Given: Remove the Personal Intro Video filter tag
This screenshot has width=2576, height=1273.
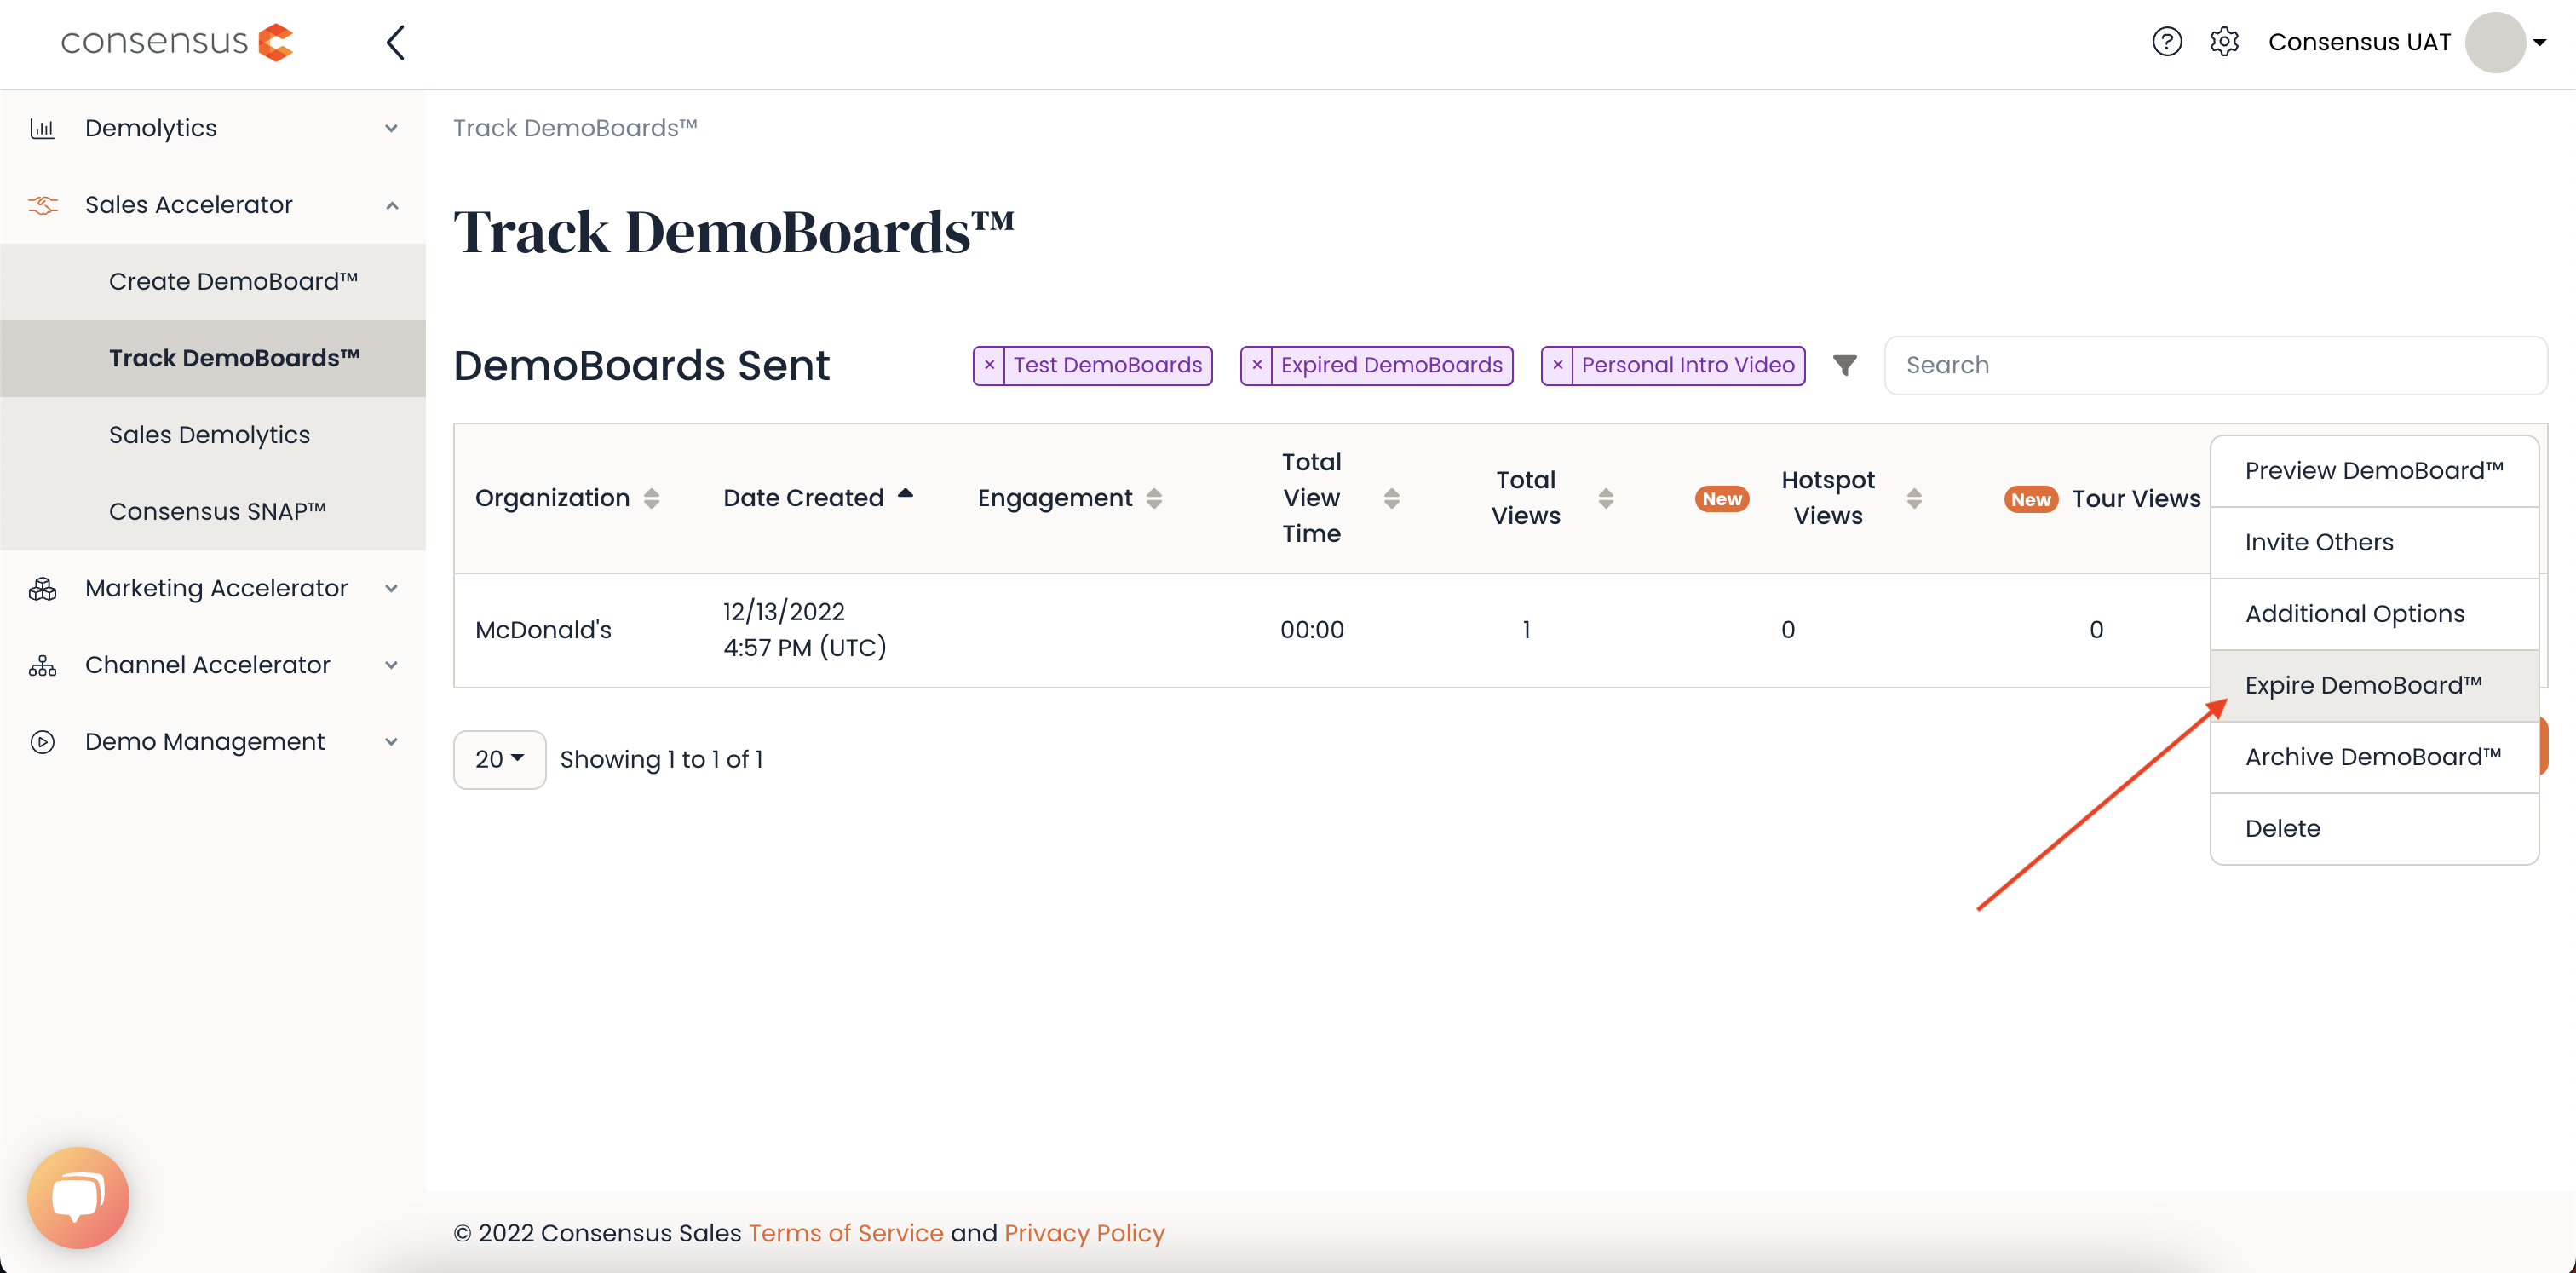Looking at the screenshot, I should click(x=1557, y=365).
